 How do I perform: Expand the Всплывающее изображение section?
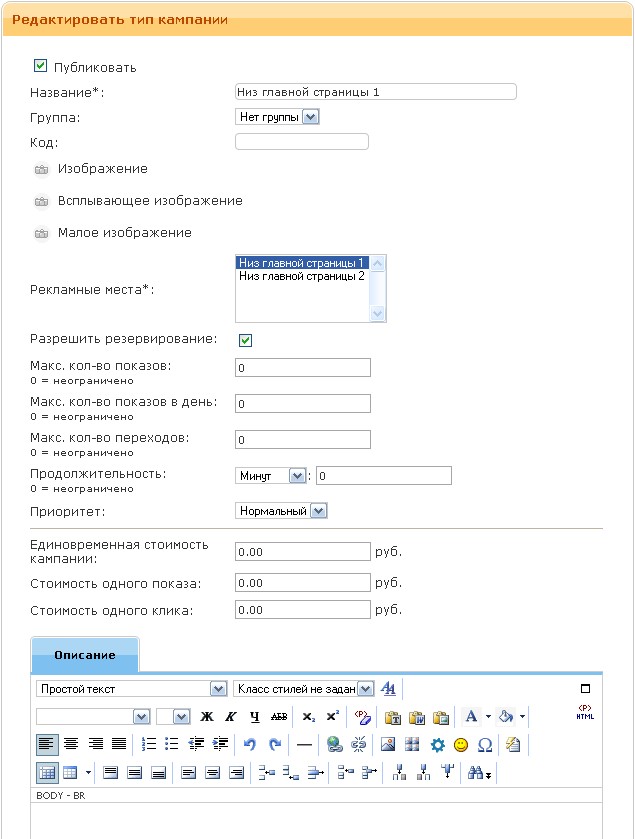41,201
